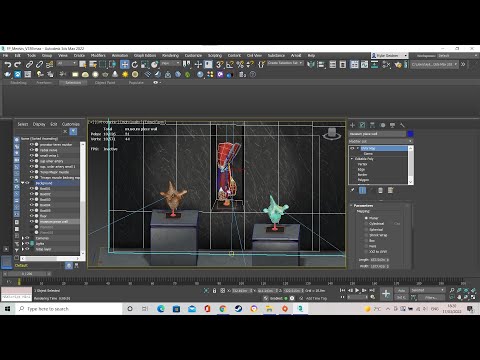Open the Modifiers menu

(98, 55)
